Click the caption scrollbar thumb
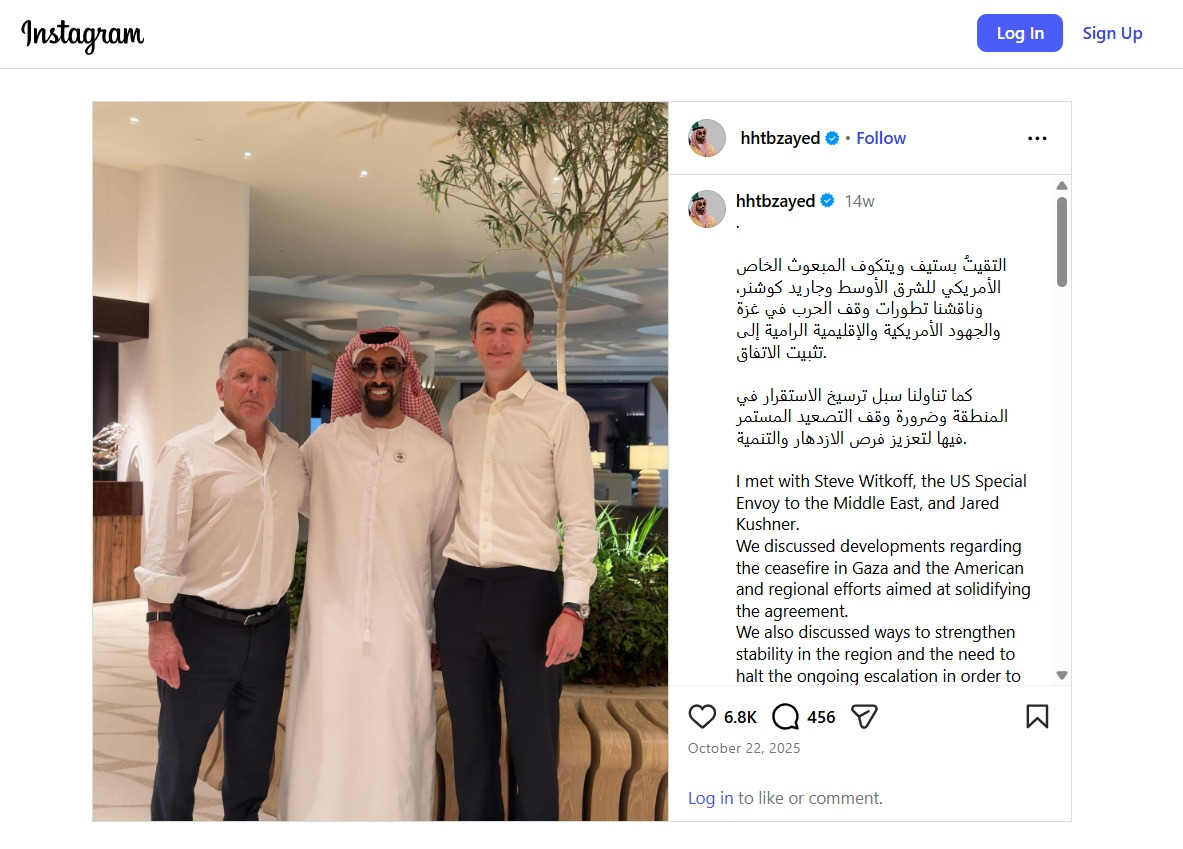The image size is (1183, 849). click(x=1062, y=241)
